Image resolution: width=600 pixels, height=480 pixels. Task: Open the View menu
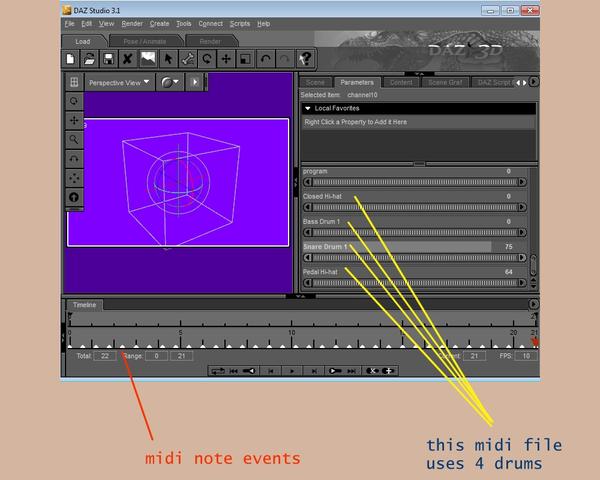point(106,24)
